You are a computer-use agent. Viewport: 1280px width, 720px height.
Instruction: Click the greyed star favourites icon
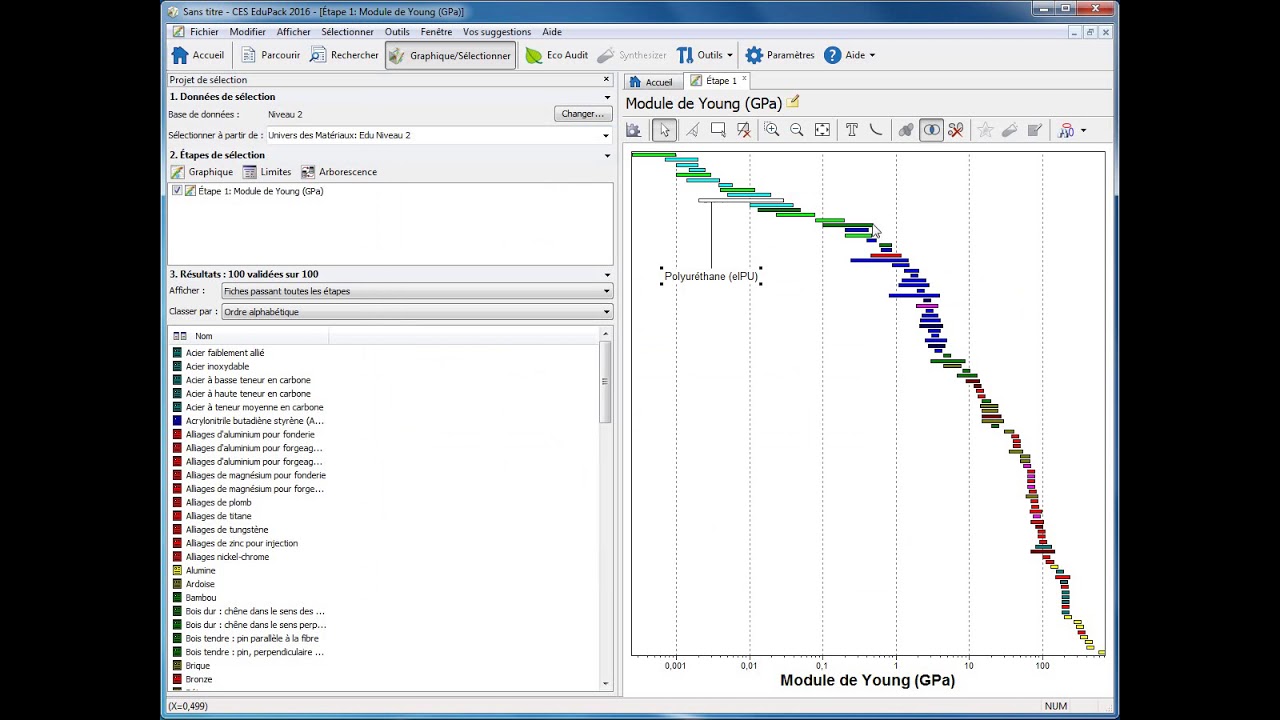coord(985,130)
